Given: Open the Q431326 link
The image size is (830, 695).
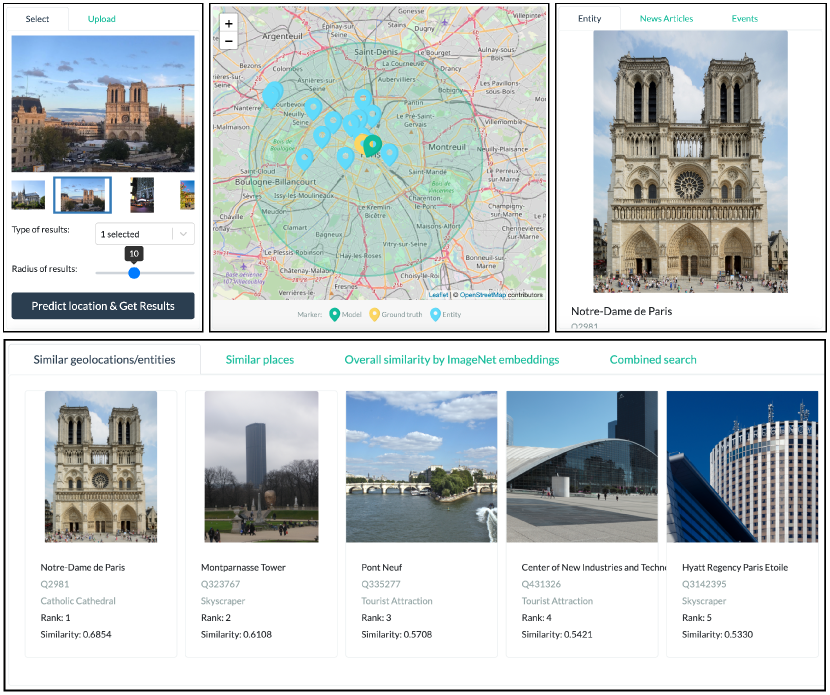Looking at the screenshot, I should click(x=541, y=584).
